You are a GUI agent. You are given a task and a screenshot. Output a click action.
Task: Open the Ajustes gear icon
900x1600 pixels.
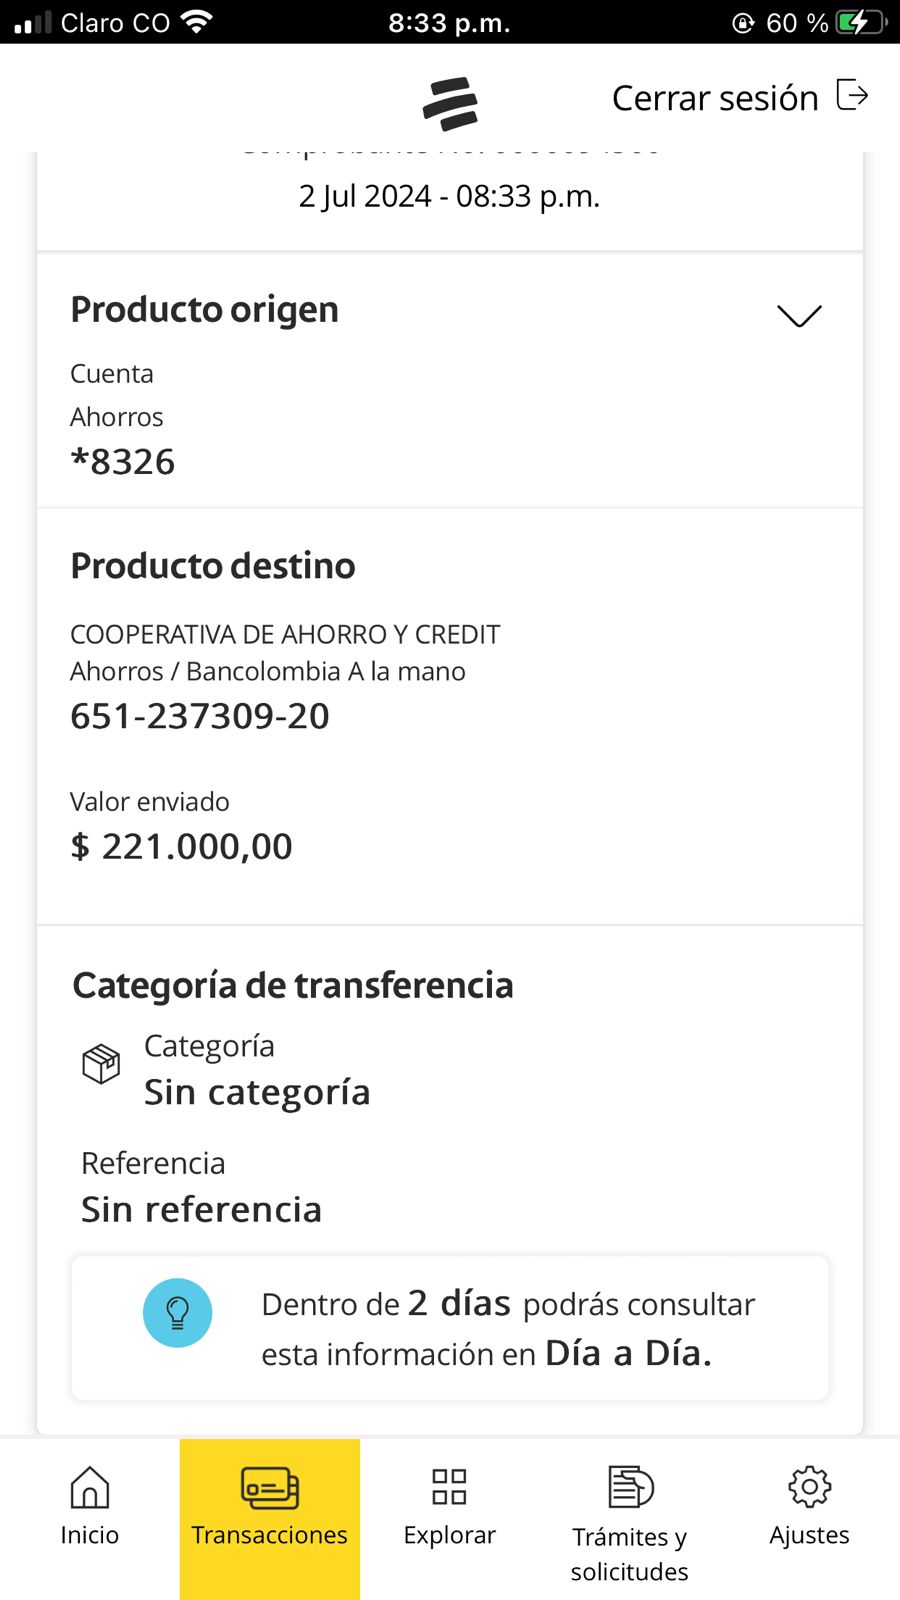pyautogui.click(x=809, y=1487)
